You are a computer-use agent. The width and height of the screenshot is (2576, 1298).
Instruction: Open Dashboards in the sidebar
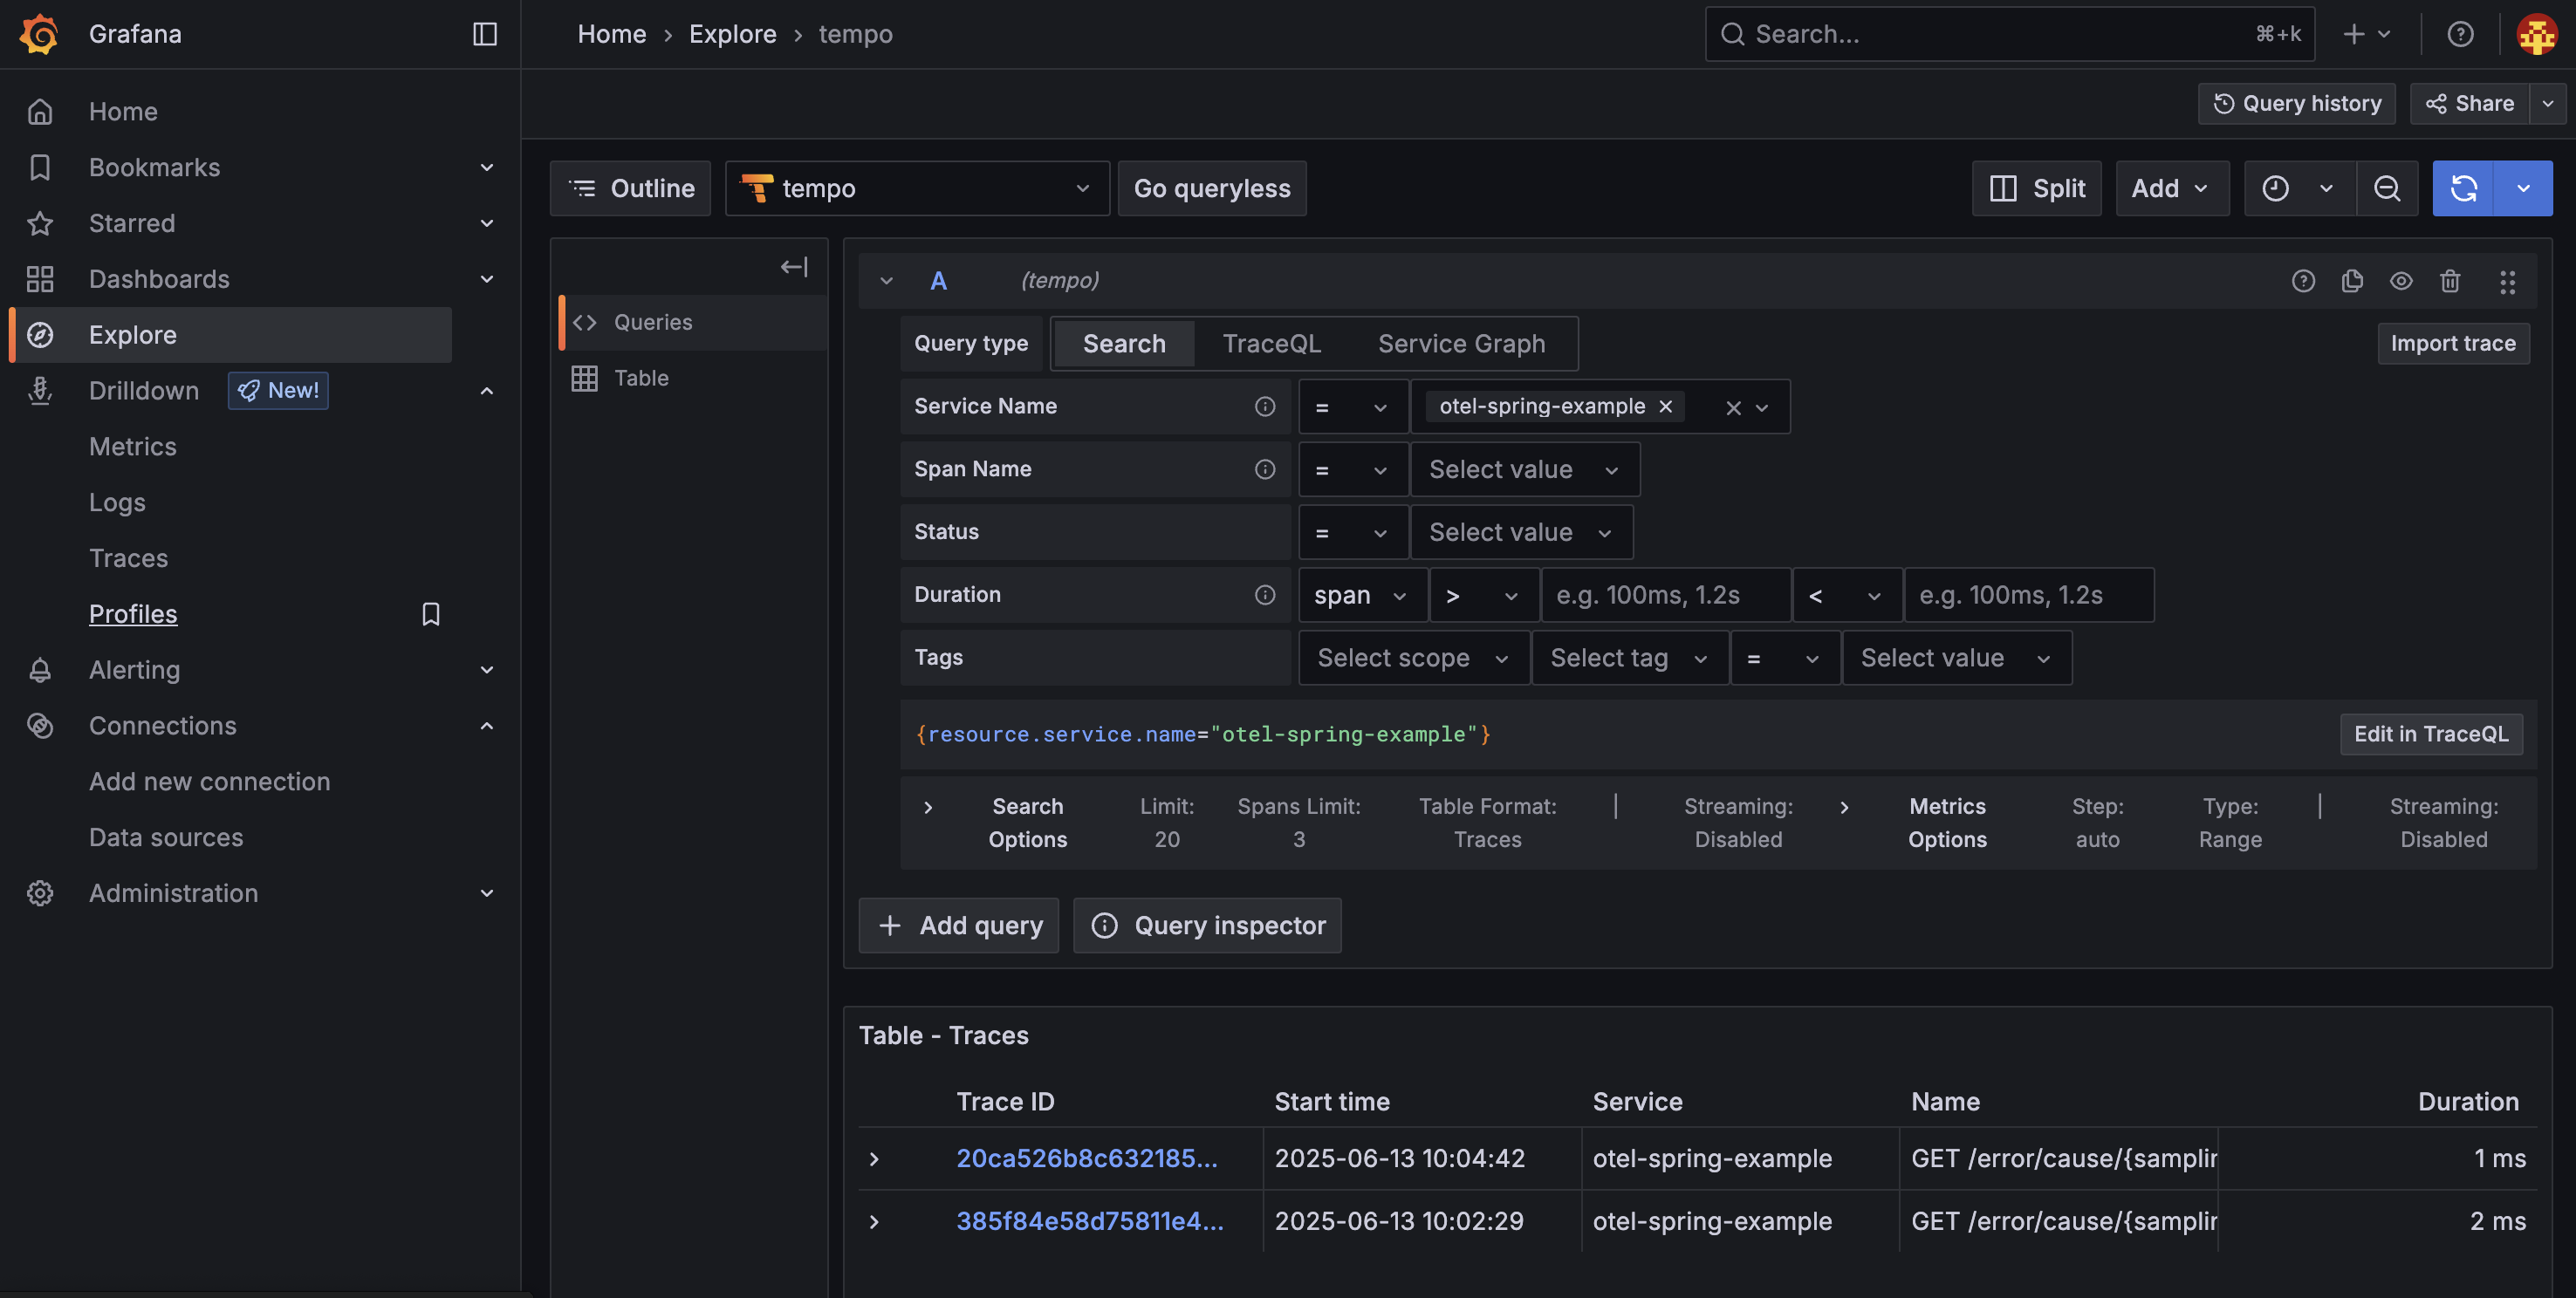coord(159,279)
